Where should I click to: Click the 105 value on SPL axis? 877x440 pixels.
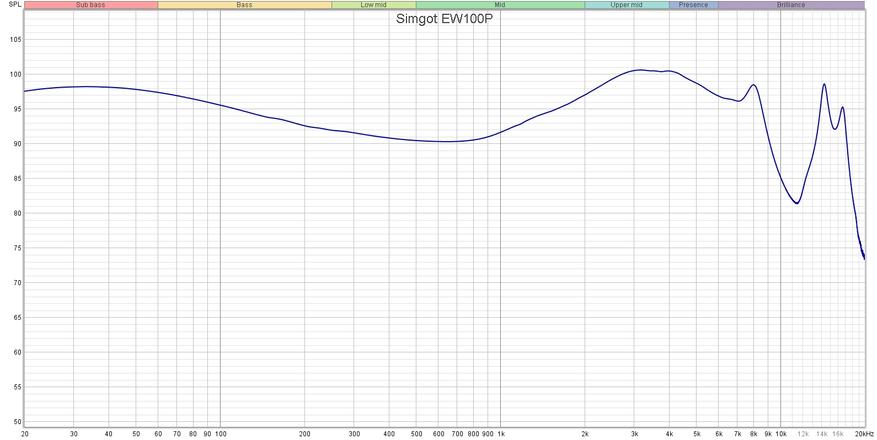15,40
